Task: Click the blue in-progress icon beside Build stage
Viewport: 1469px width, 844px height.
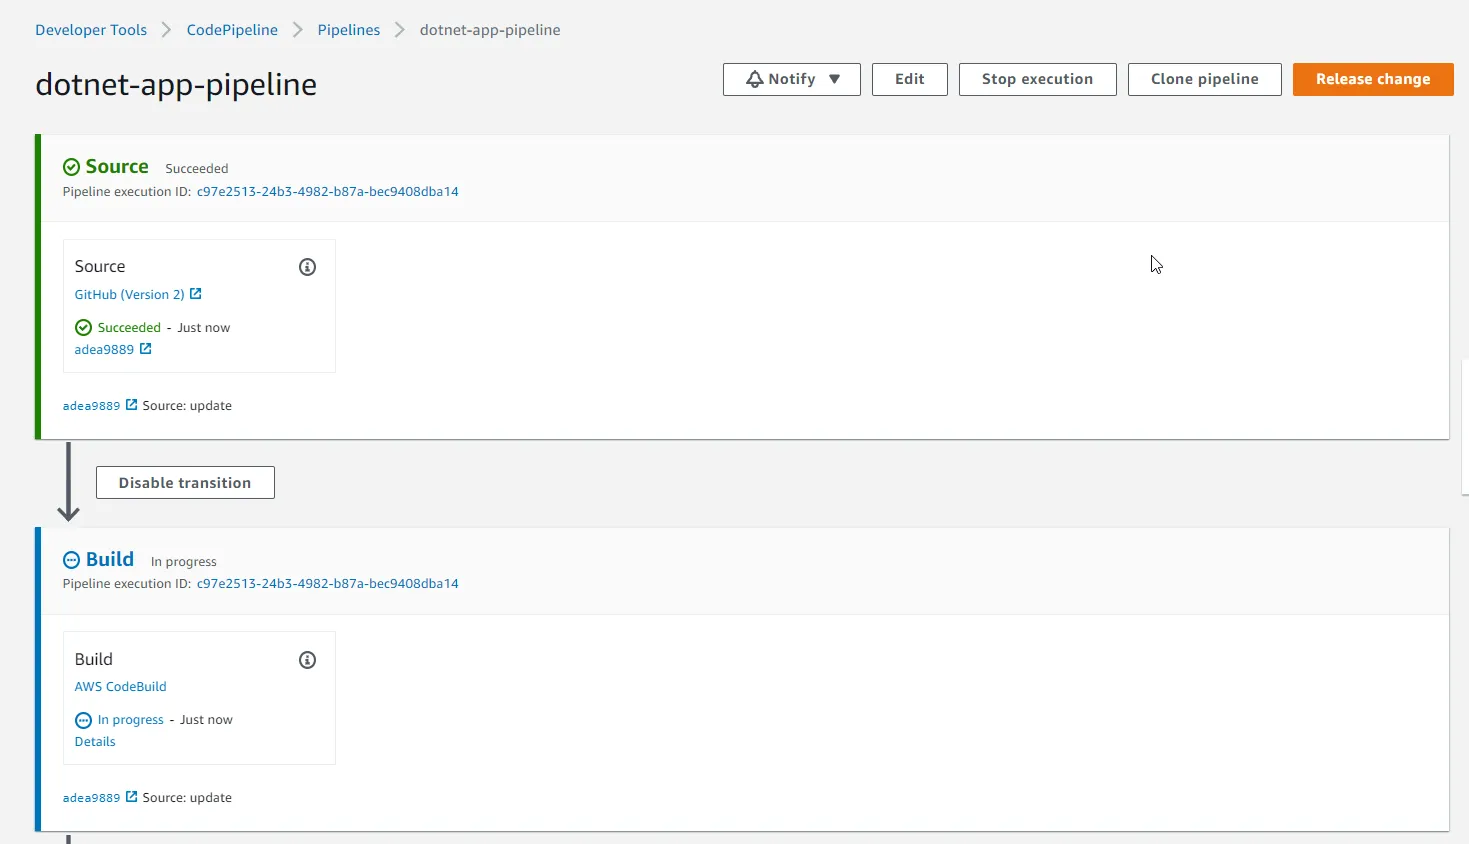Action: 69,559
